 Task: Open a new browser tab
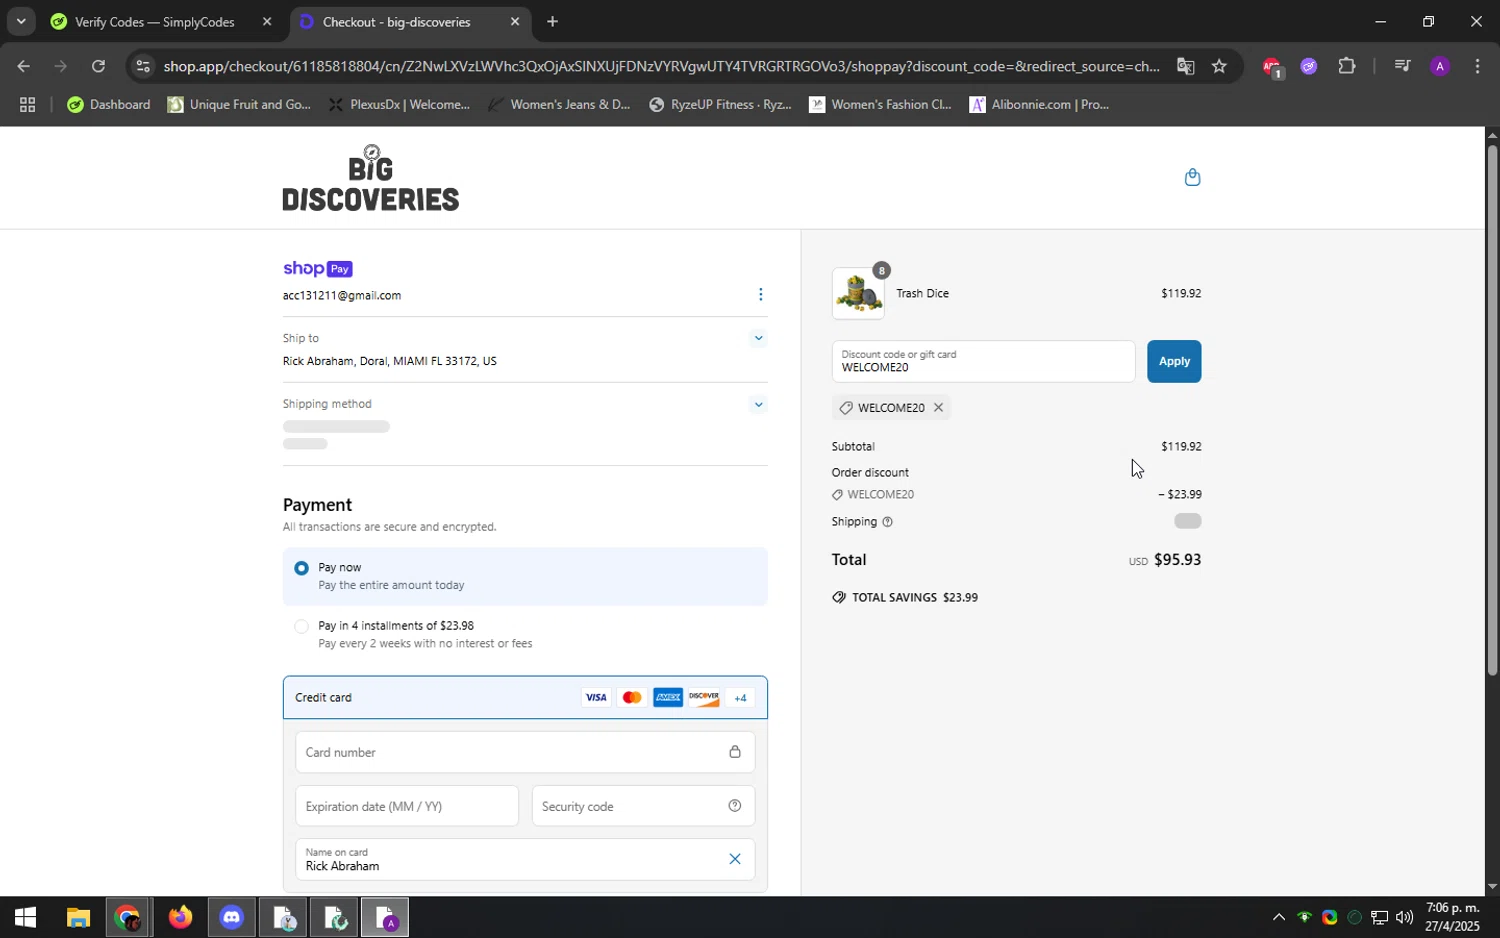click(x=552, y=22)
